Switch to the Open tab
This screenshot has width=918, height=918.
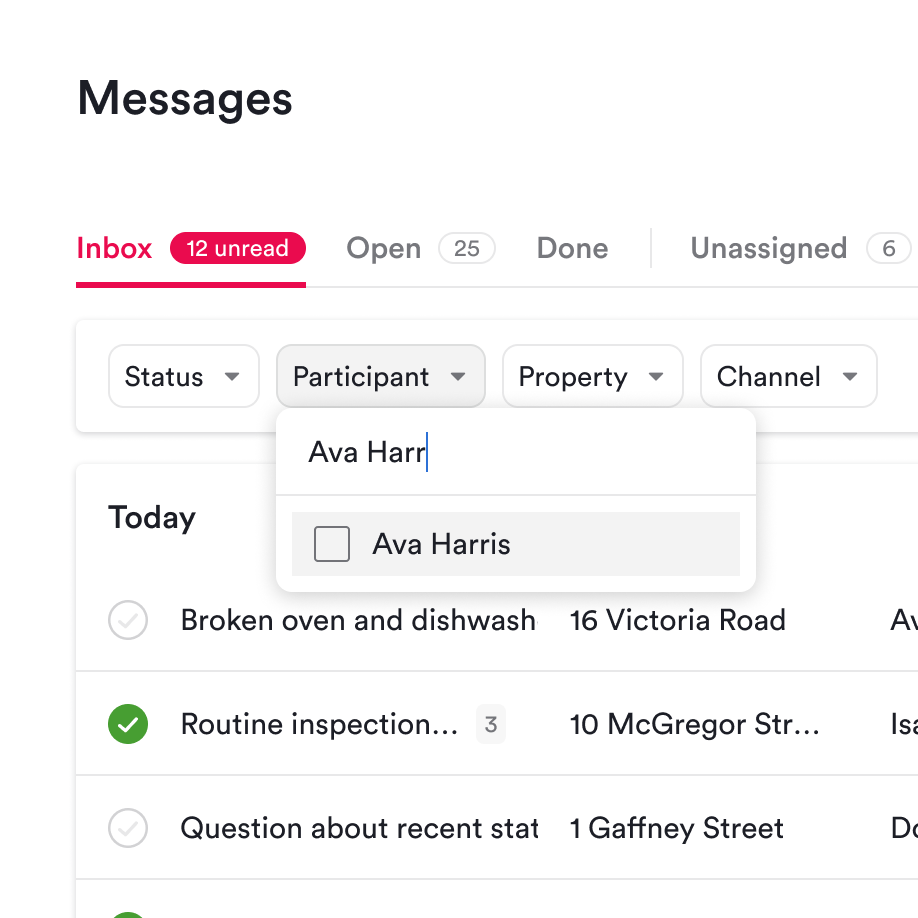420,248
